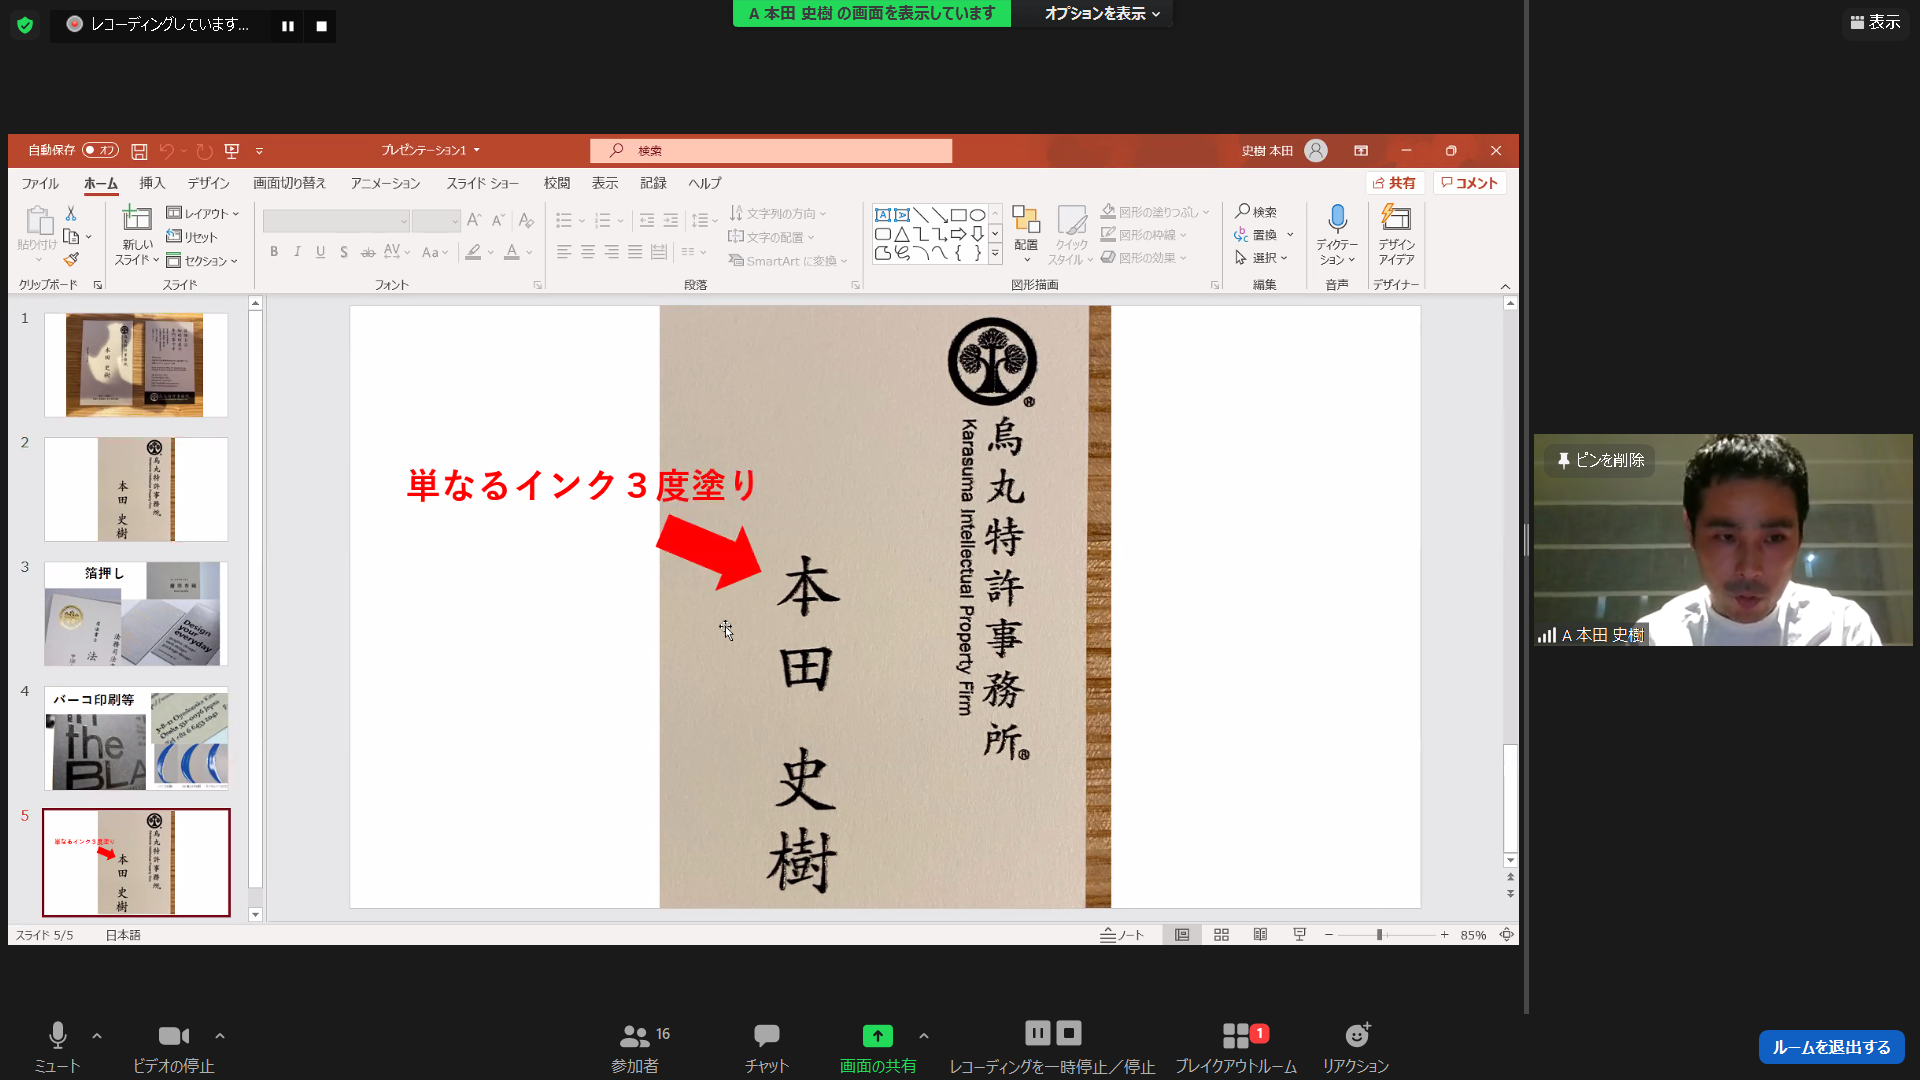Expand the shapes gallery more arrow
Image resolution: width=1920 pixels, height=1080 pixels.
995,254
